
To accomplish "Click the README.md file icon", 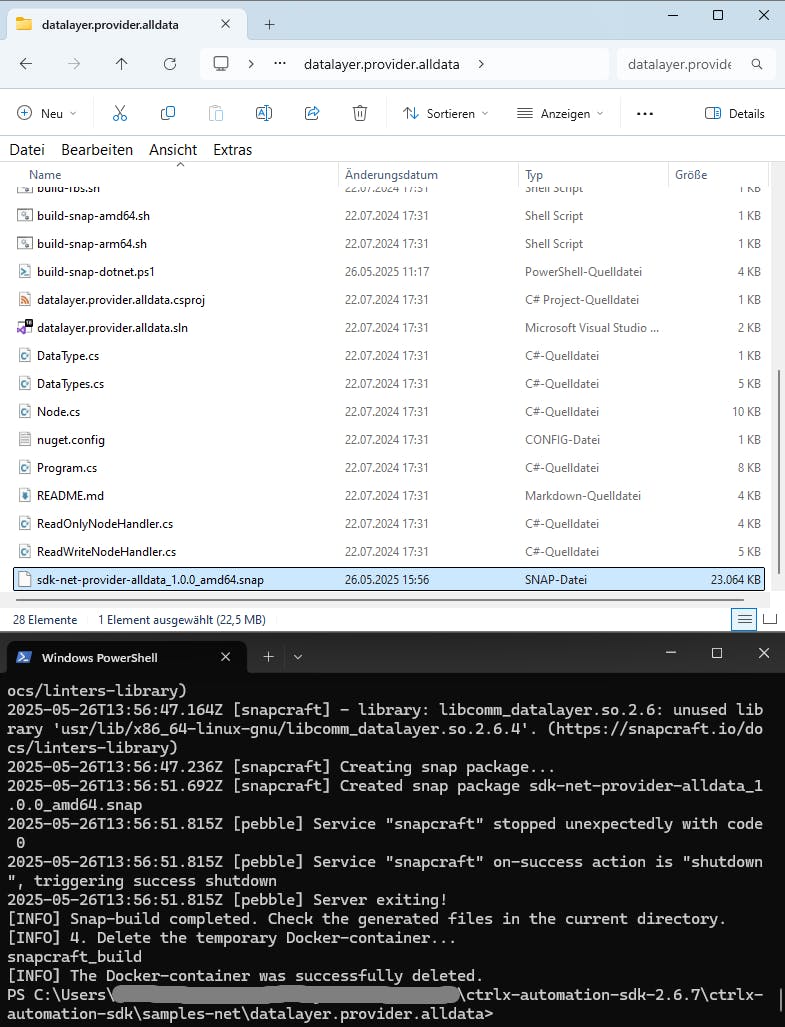I will tap(24, 495).
